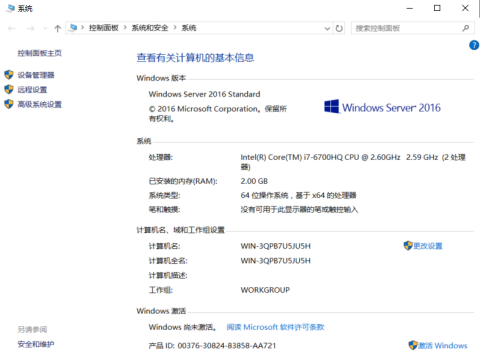Click the text Windows Server 2016 Standard

[204, 94]
